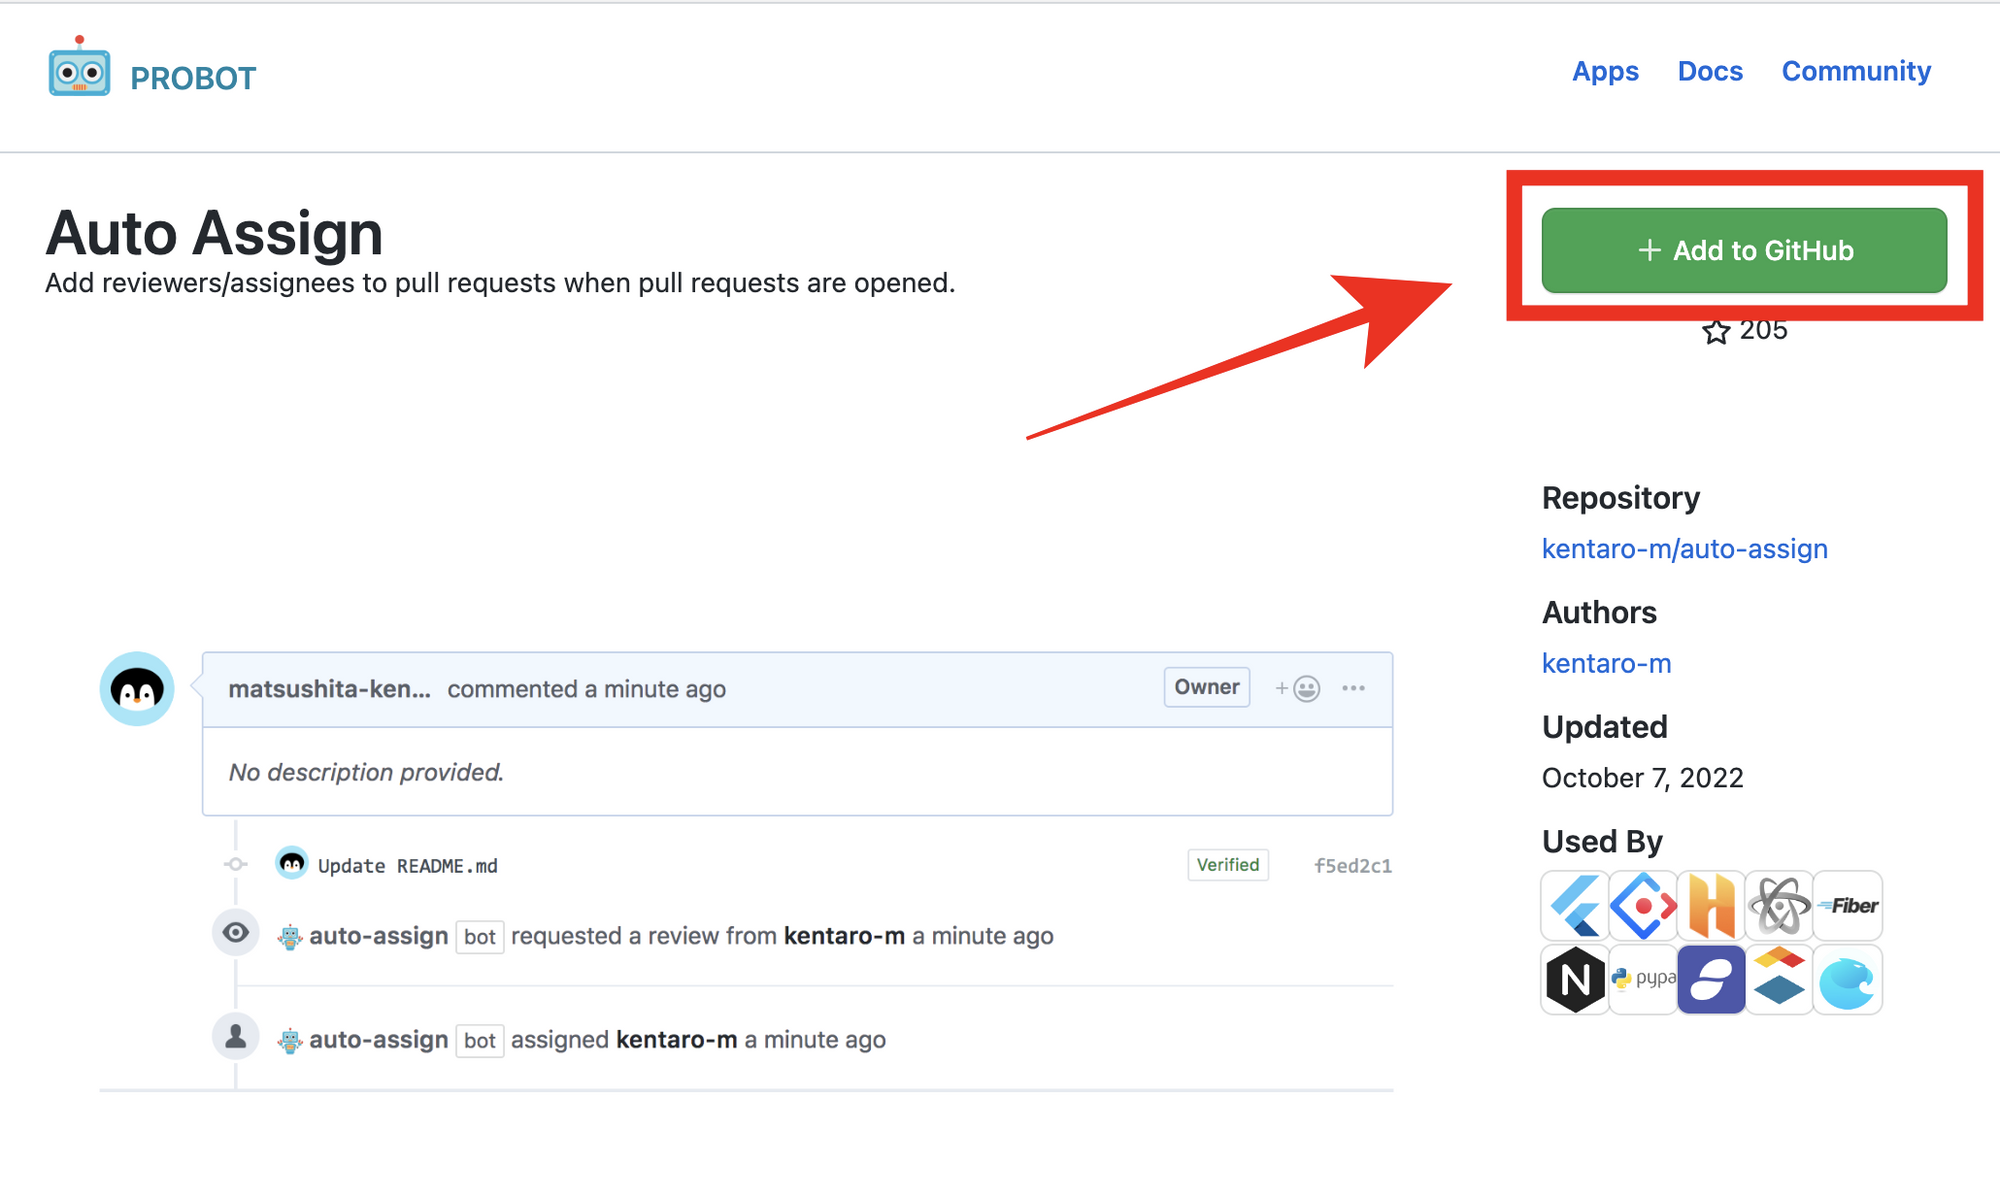The width and height of the screenshot is (2000, 1196).
Task: Click the Ant Design logo in Used By
Action: click(x=1643, y=906)
